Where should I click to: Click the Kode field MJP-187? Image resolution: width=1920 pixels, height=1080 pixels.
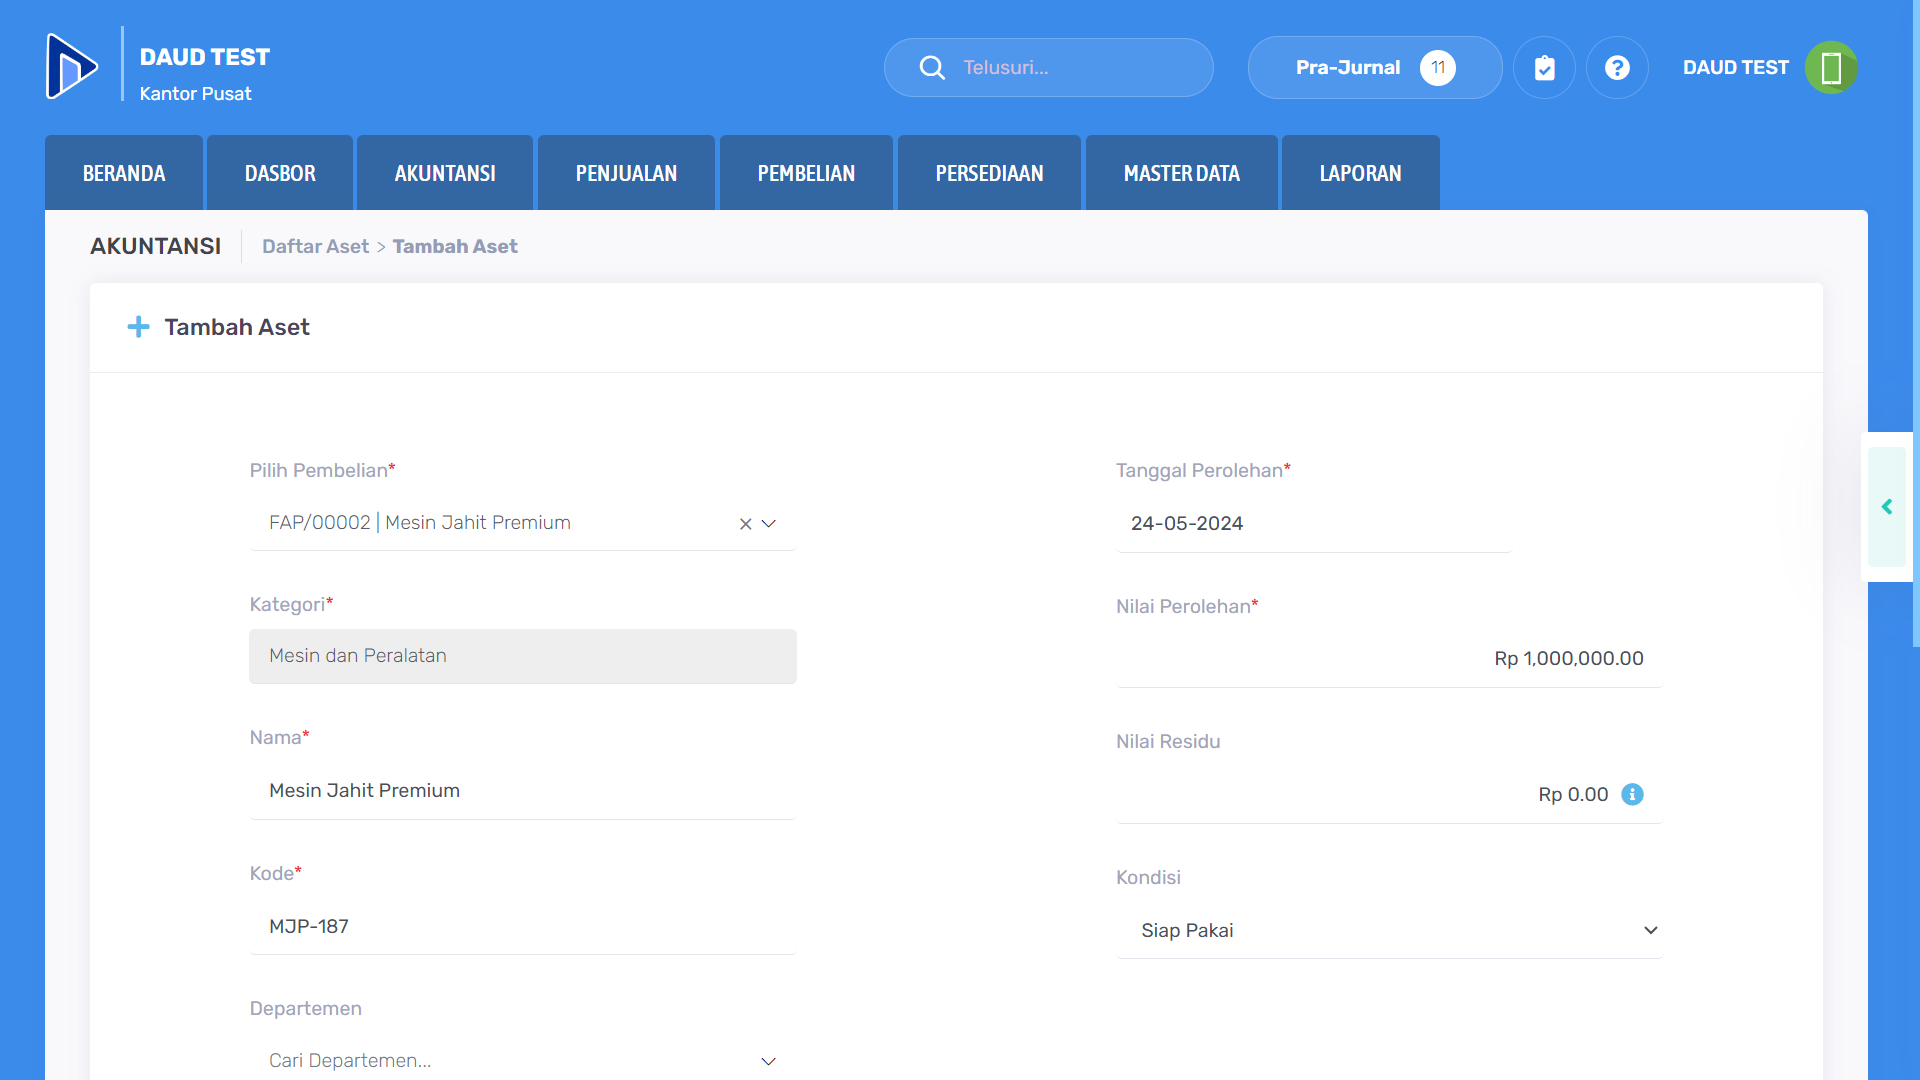pyautogui.click(x=522, y=927)
